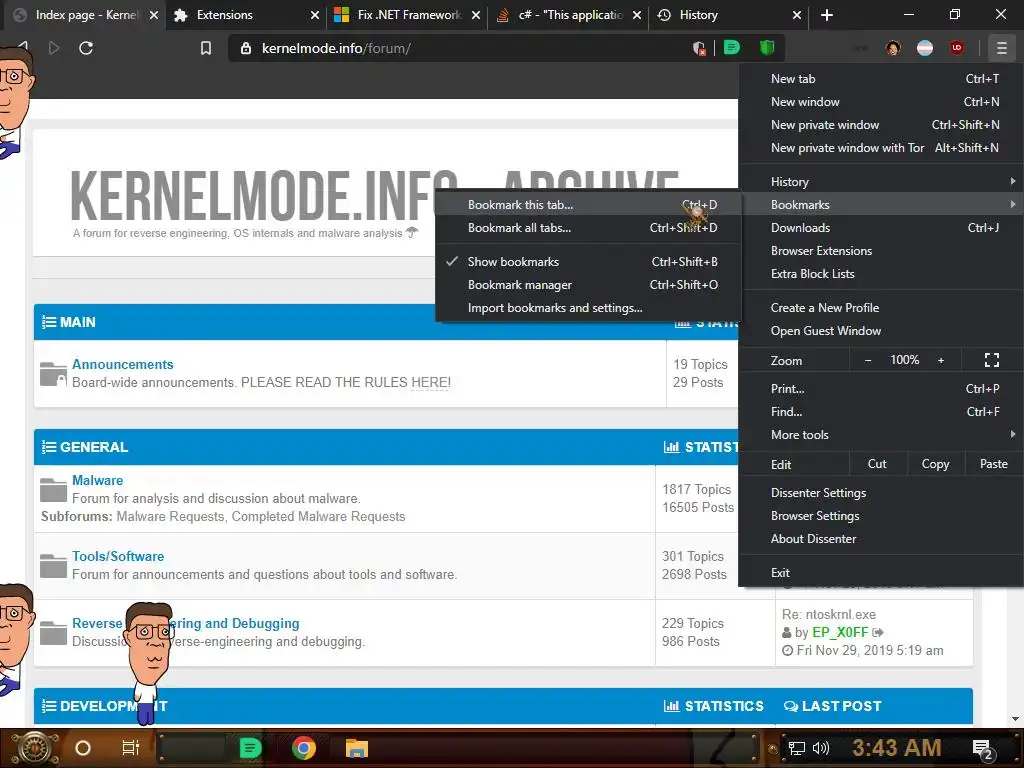1024x768 pixels.
Task: Click the Cut button in Edit row
Action: (877, 464)
